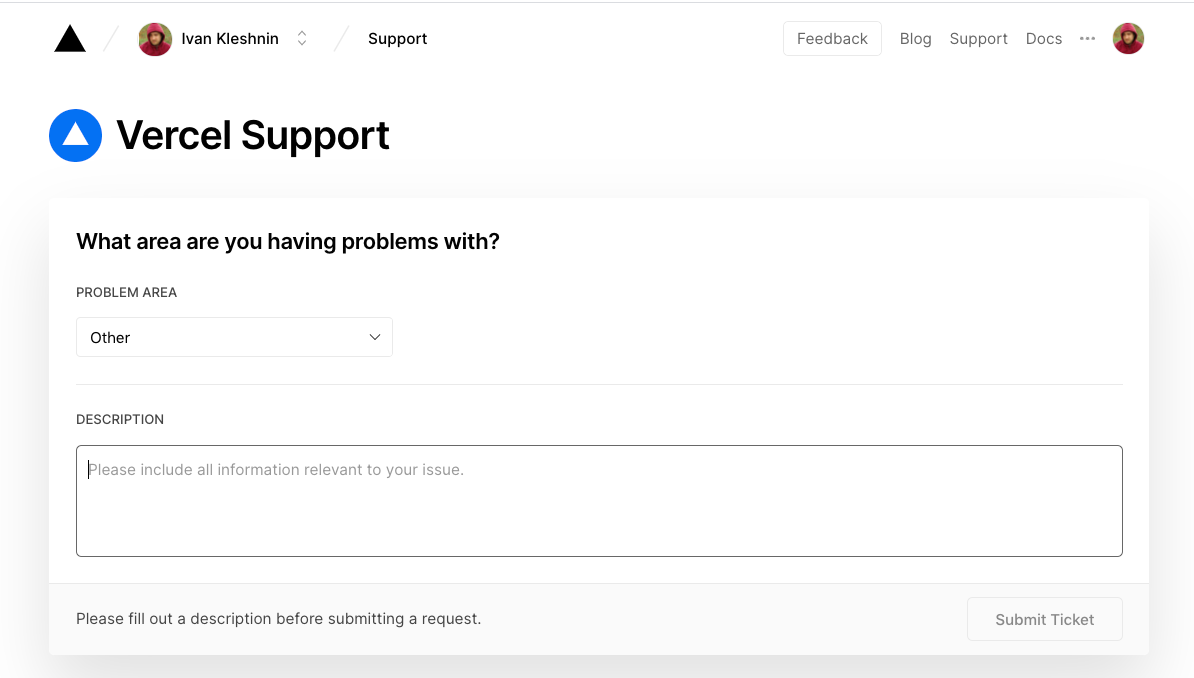Open the account avatar at the top right
This screenshot has width=1194, height=678.
(x=1128, y=38)
